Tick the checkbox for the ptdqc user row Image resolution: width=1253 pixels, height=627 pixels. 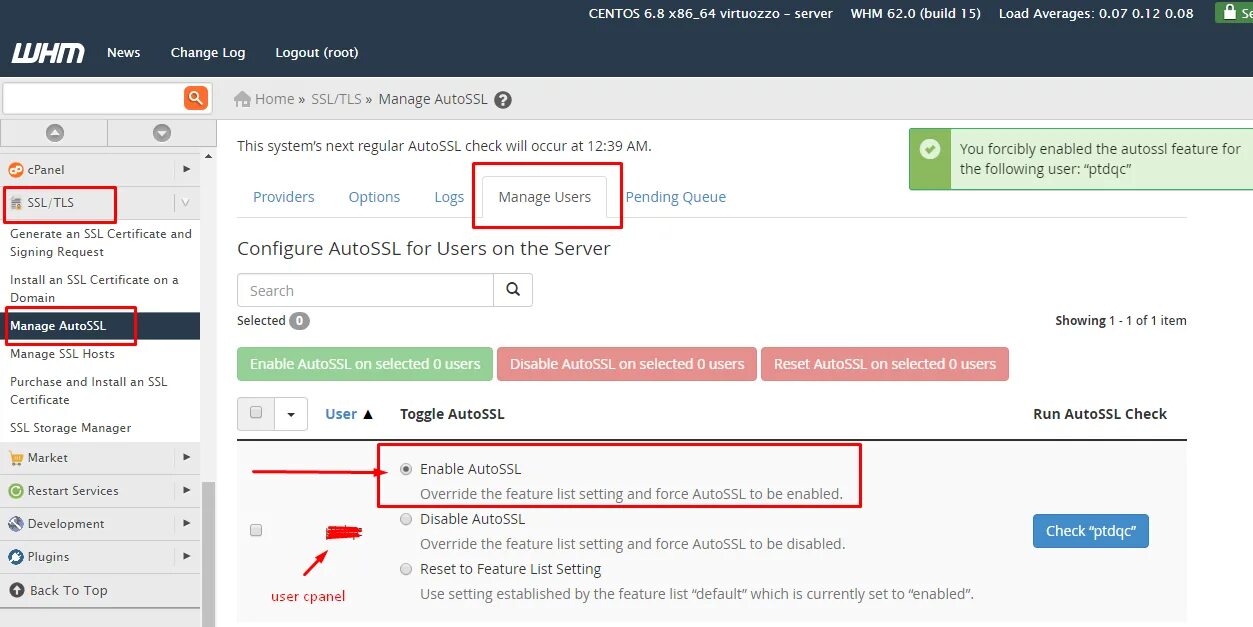tap(256, 530)
